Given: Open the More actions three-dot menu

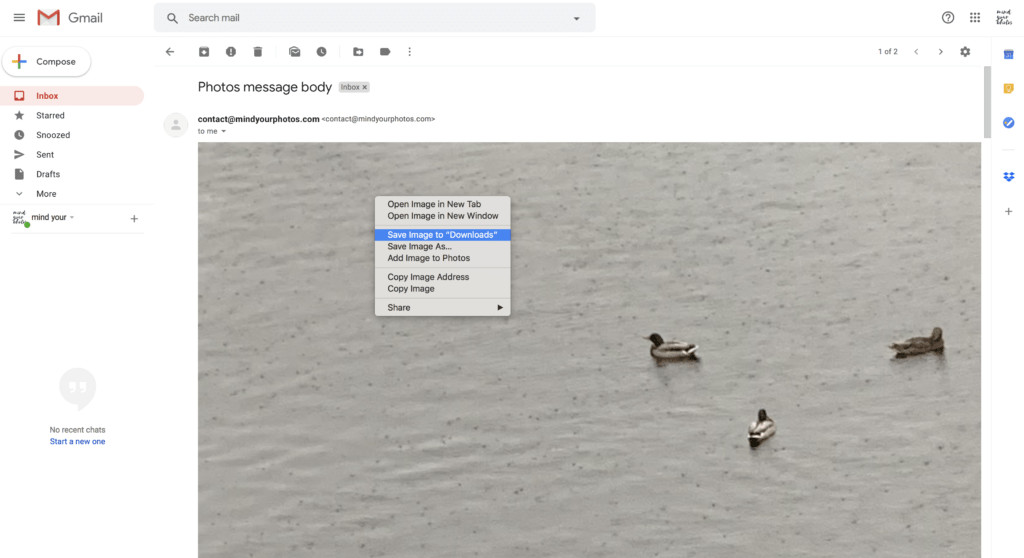Looking at the screenshot, I should 409,52.
